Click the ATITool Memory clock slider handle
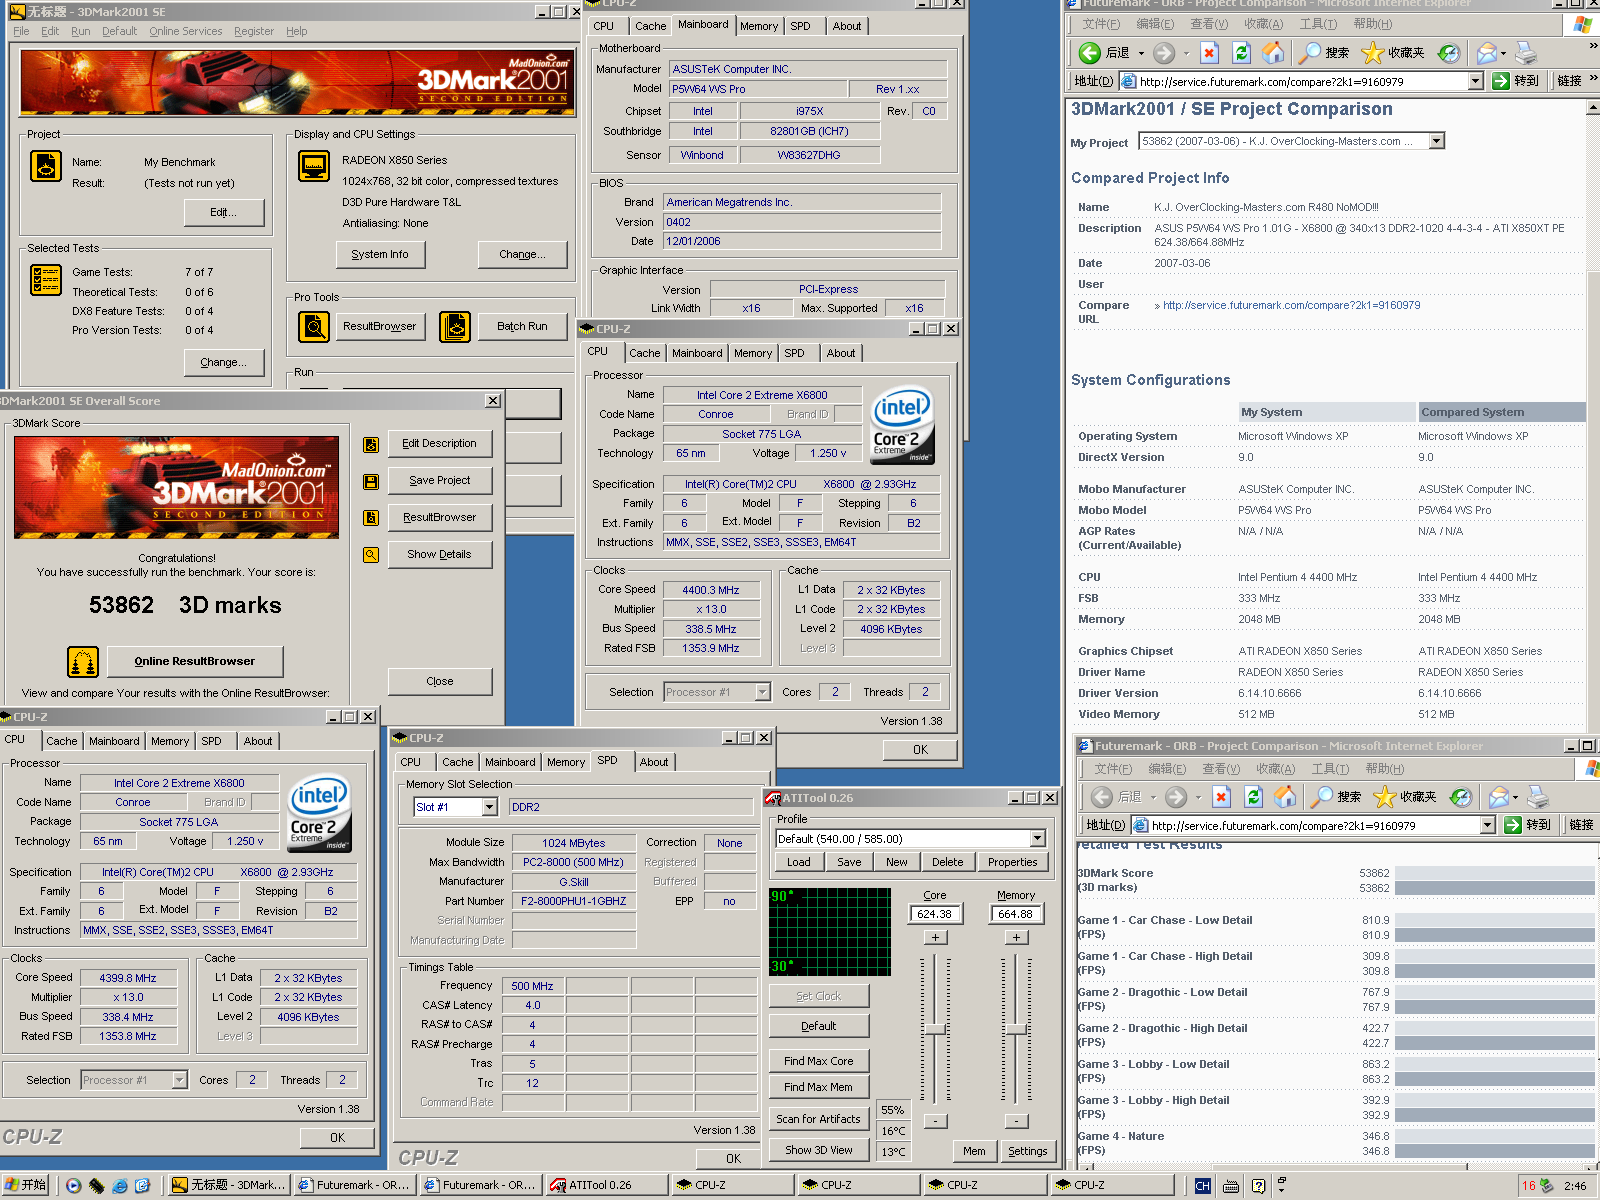The width and height of the screenshot is (1600, 1200). click(1016, 1029)
